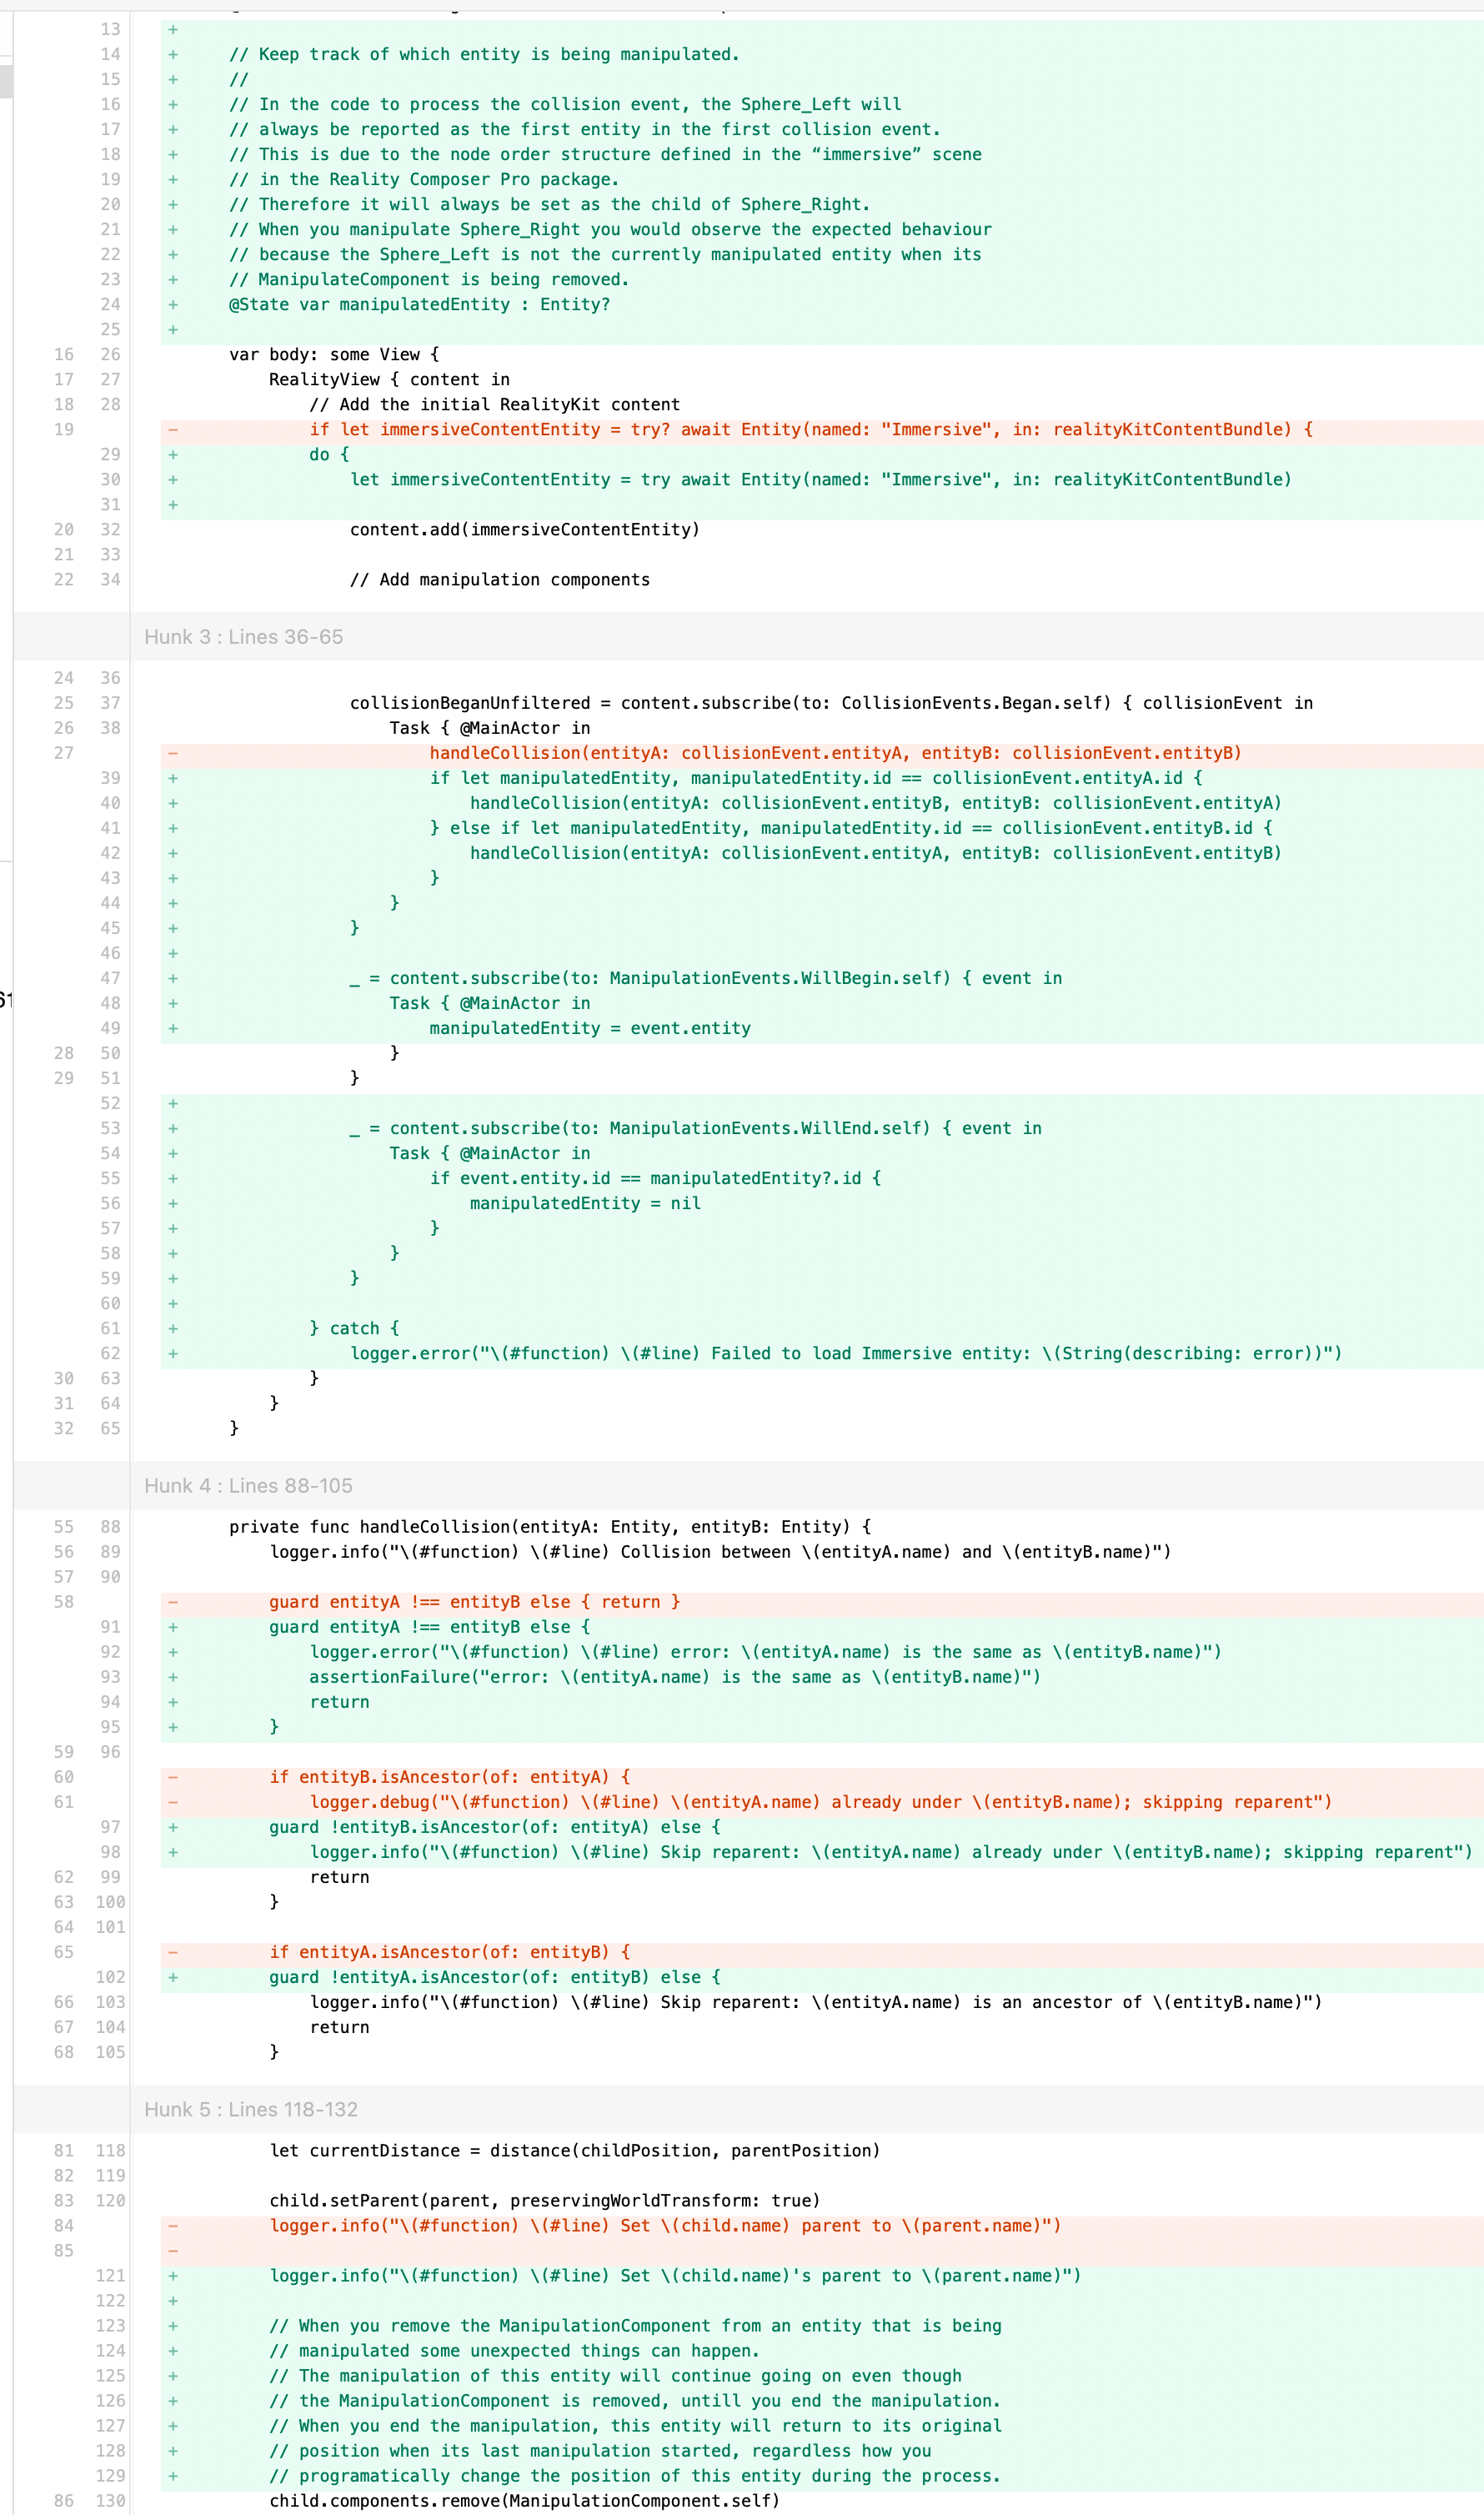Screen dimensions: 1484x2515
Task: Click the added 'already under' logger.info line
Action: coord(890,1852)
